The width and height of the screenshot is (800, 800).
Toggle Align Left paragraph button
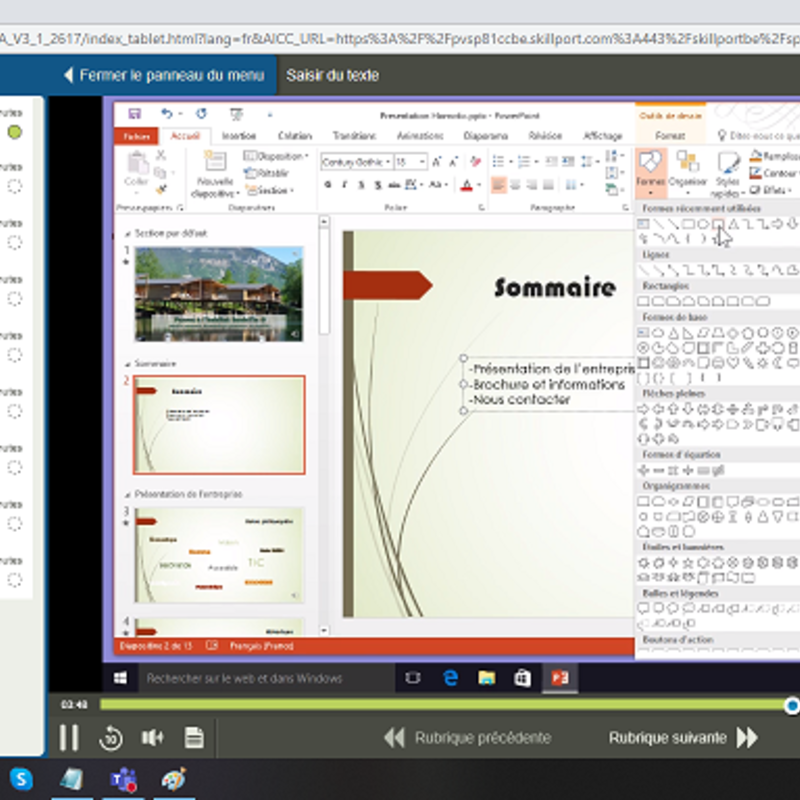498,185
